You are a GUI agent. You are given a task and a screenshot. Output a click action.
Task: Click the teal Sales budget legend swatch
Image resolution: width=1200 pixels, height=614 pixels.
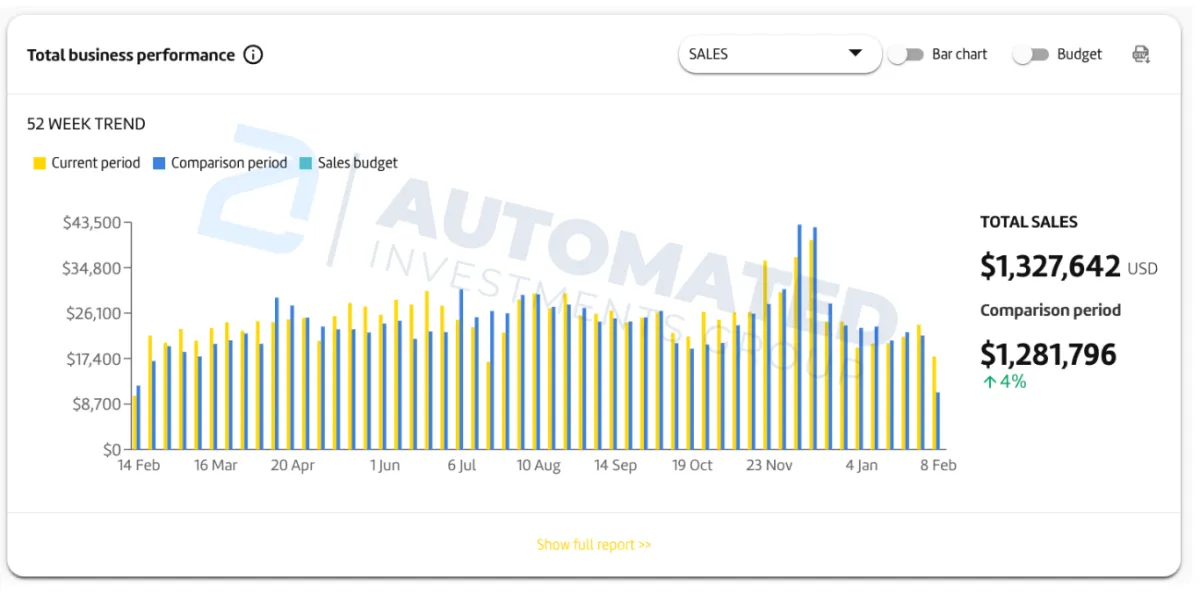(x=307, y=163)
